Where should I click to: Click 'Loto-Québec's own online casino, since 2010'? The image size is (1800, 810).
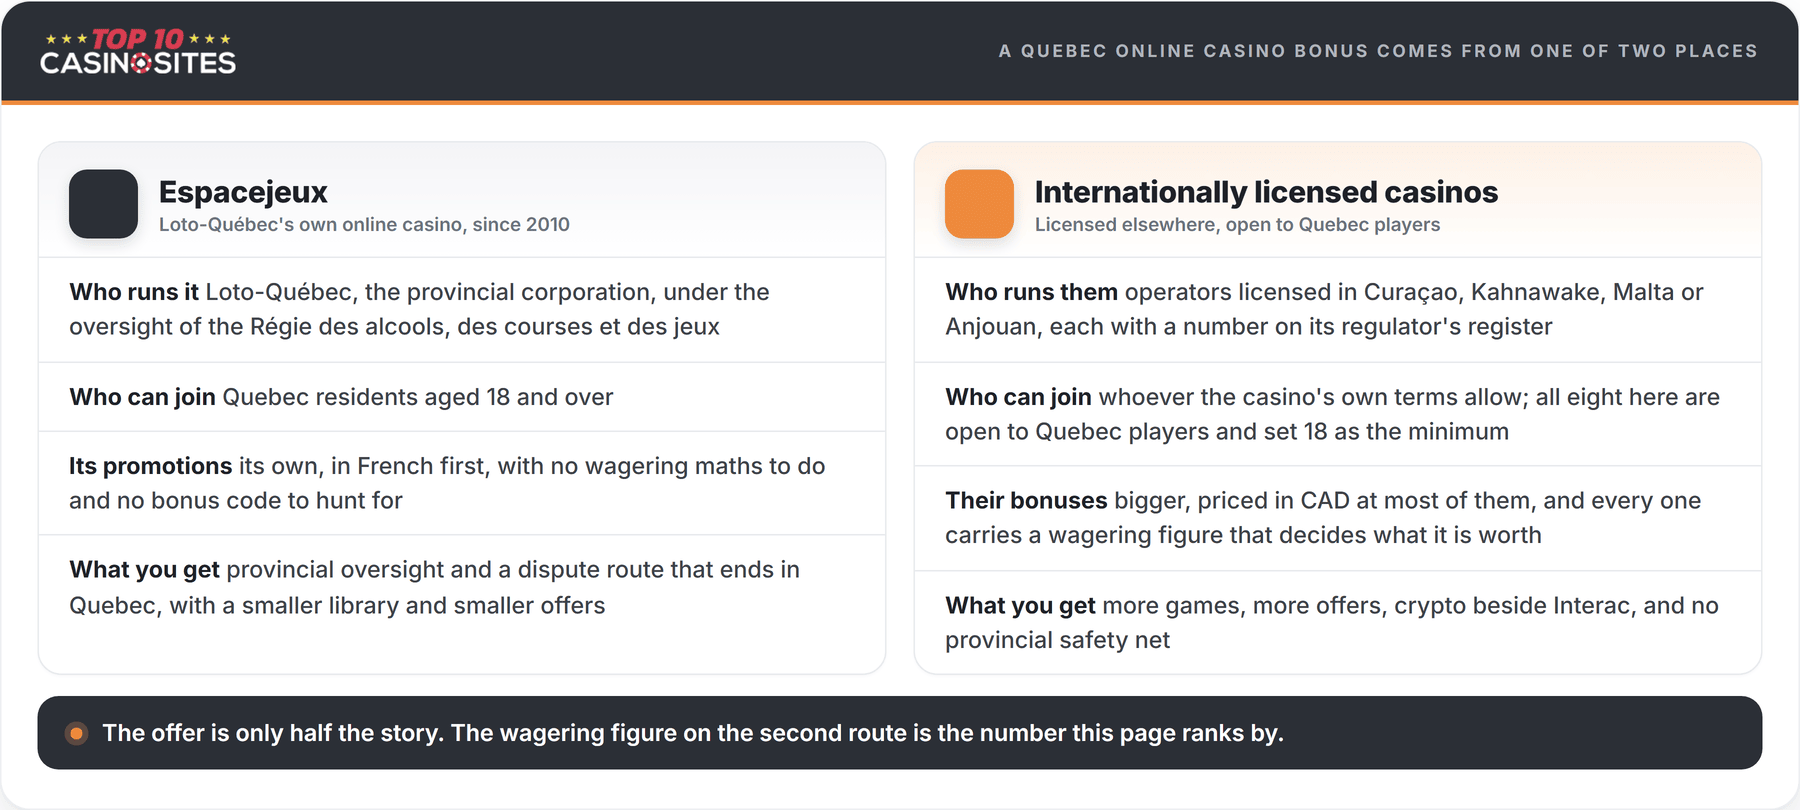point(364,225)
